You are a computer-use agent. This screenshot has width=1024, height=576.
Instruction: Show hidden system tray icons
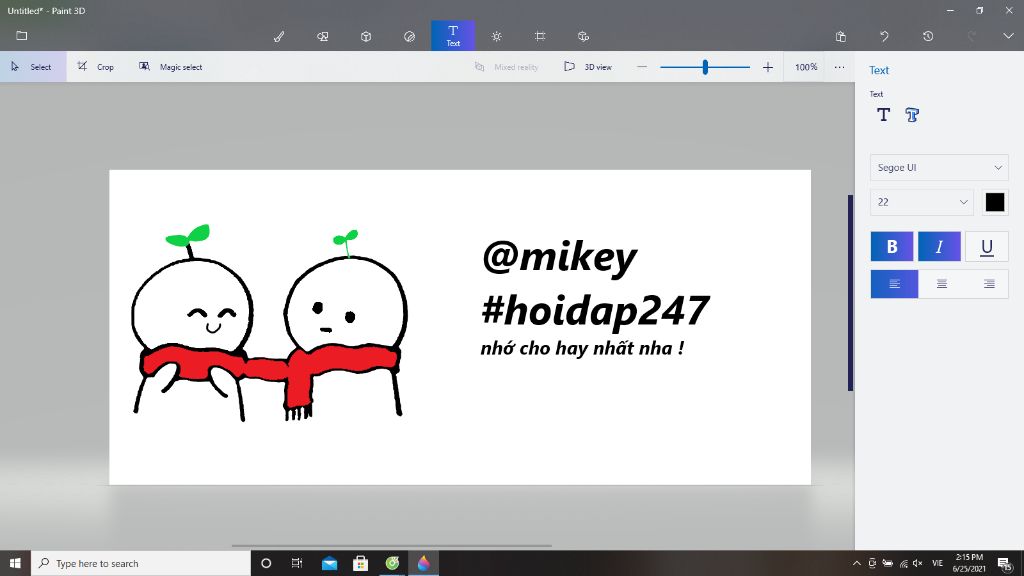(856, 563)
